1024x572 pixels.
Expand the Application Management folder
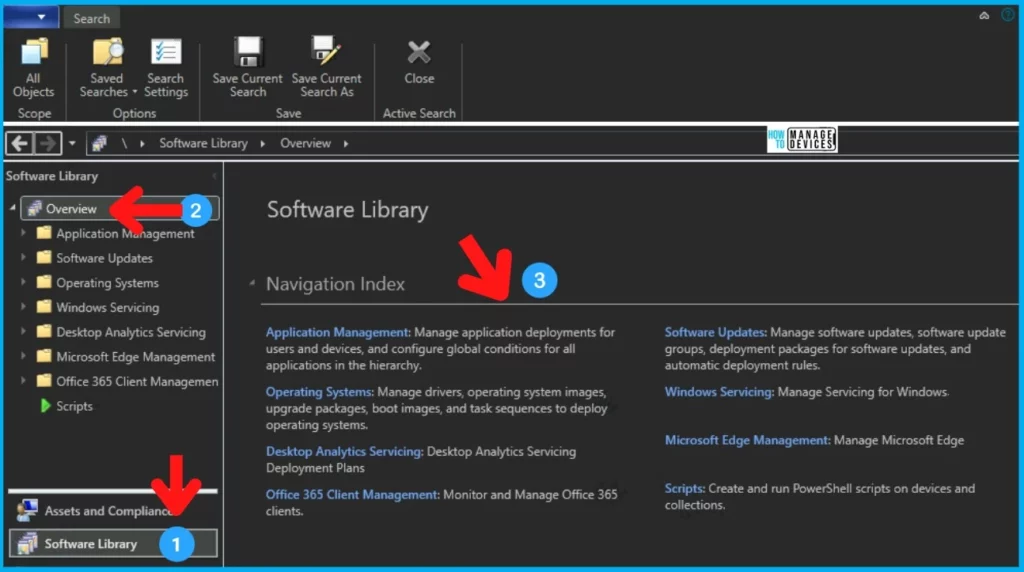point(23,232)
